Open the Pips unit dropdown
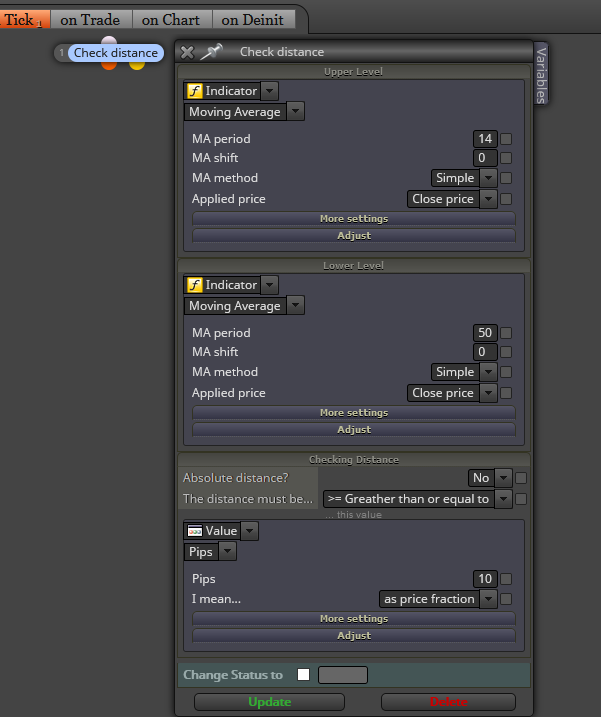The image size is (601, 717). coord(228,551)
